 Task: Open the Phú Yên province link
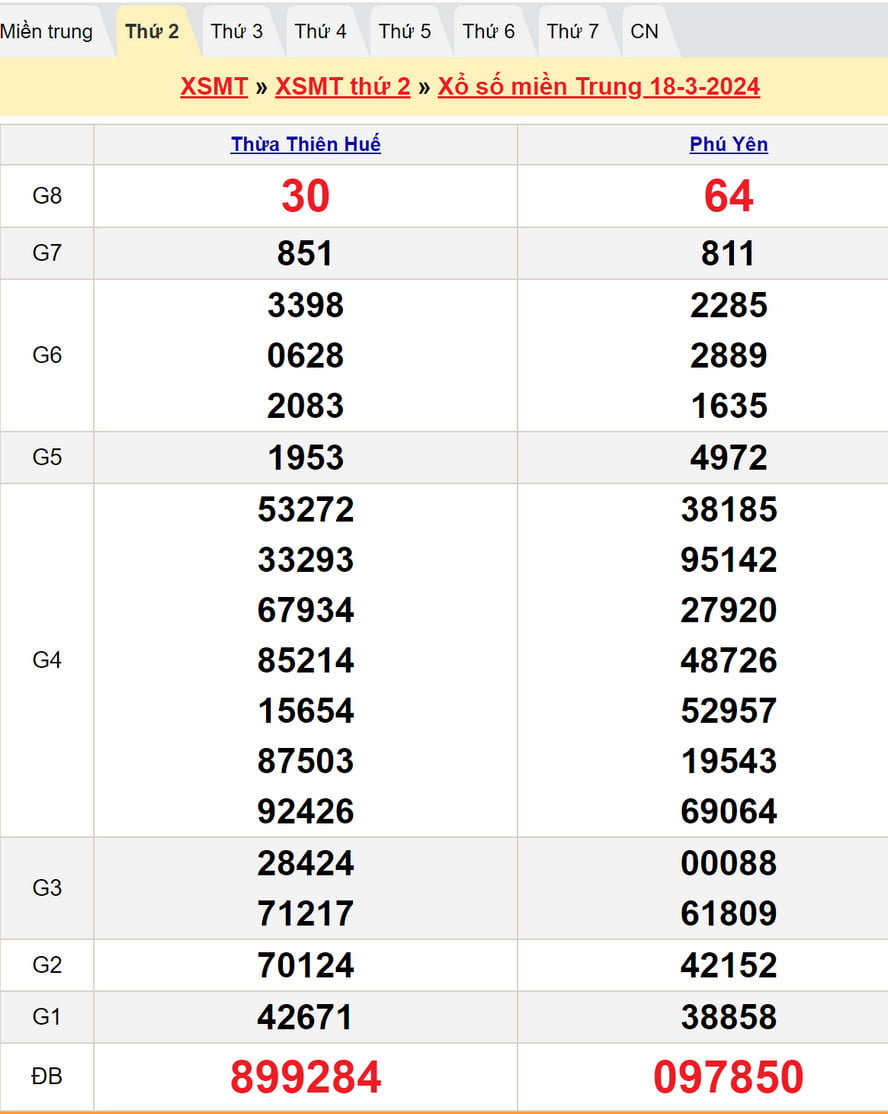coord(728,144)
